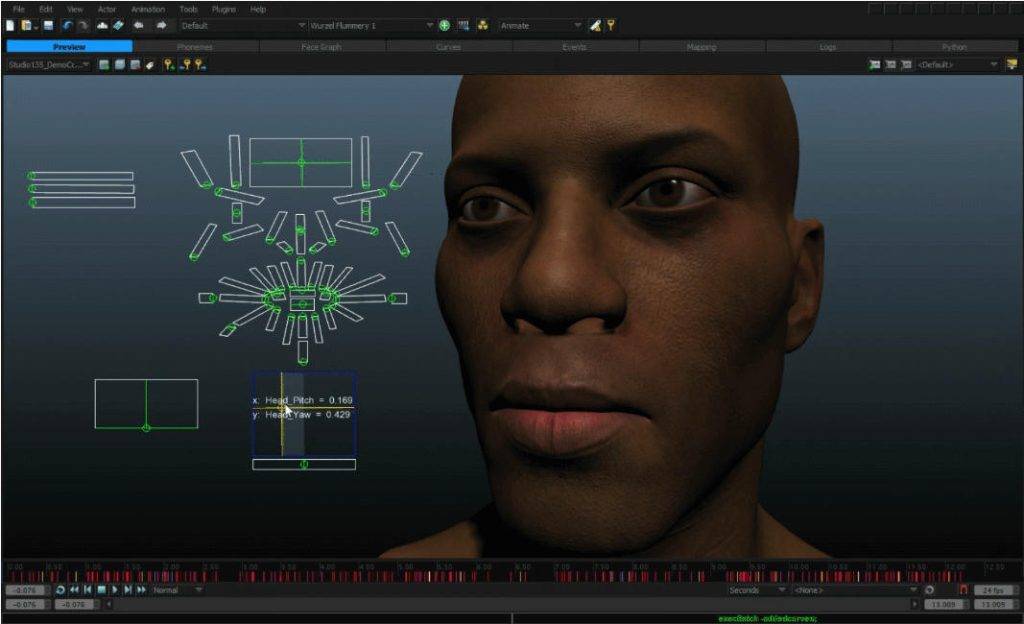Image resolution: width=1024 pixels, height=624 pixels.
Task: Toggle the red magnet snap icon
Action: [963, 589]
